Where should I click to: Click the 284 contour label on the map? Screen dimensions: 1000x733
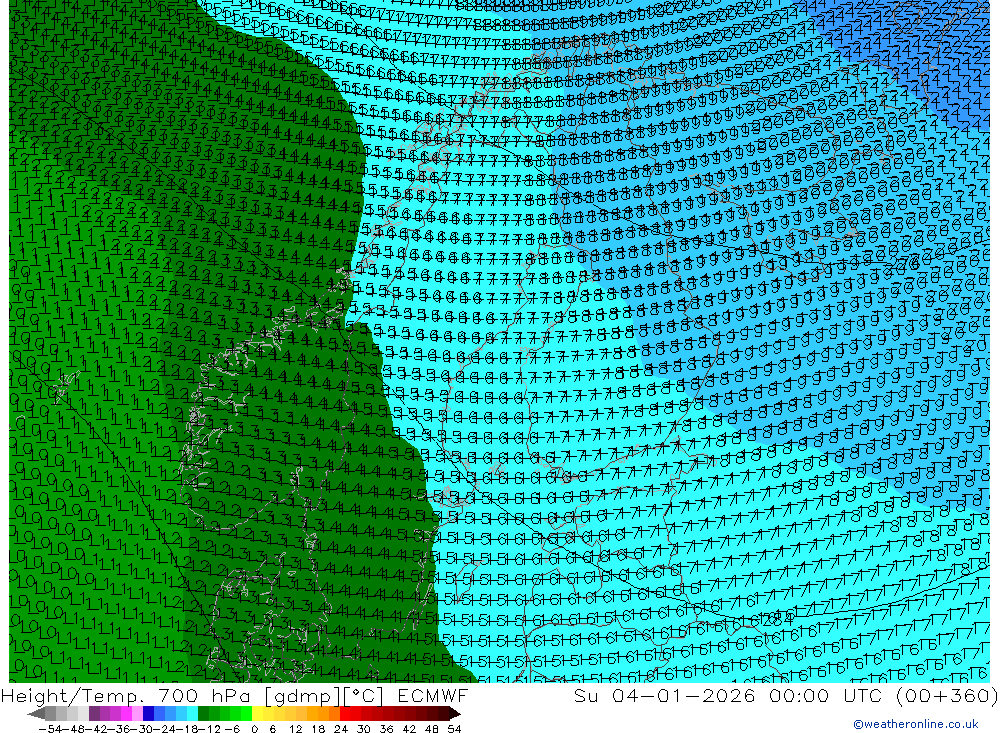778,618
